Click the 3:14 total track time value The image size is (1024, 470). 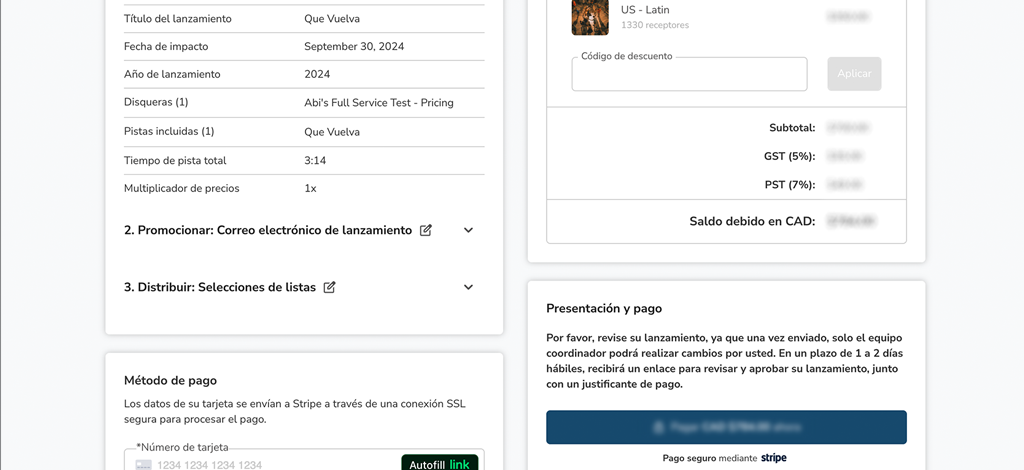tap(315, 160)
